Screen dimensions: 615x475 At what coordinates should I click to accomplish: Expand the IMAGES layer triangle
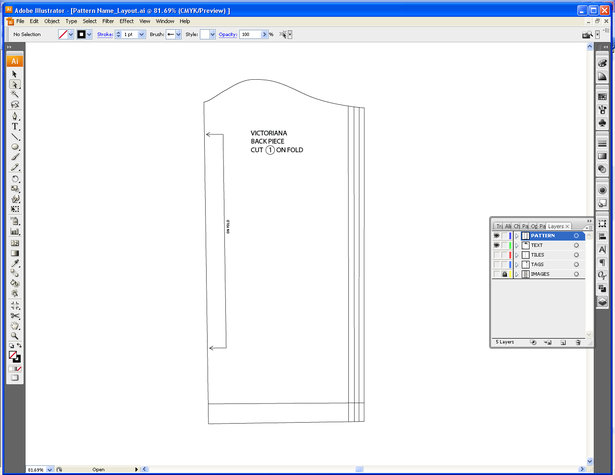[x=517, y=274]
